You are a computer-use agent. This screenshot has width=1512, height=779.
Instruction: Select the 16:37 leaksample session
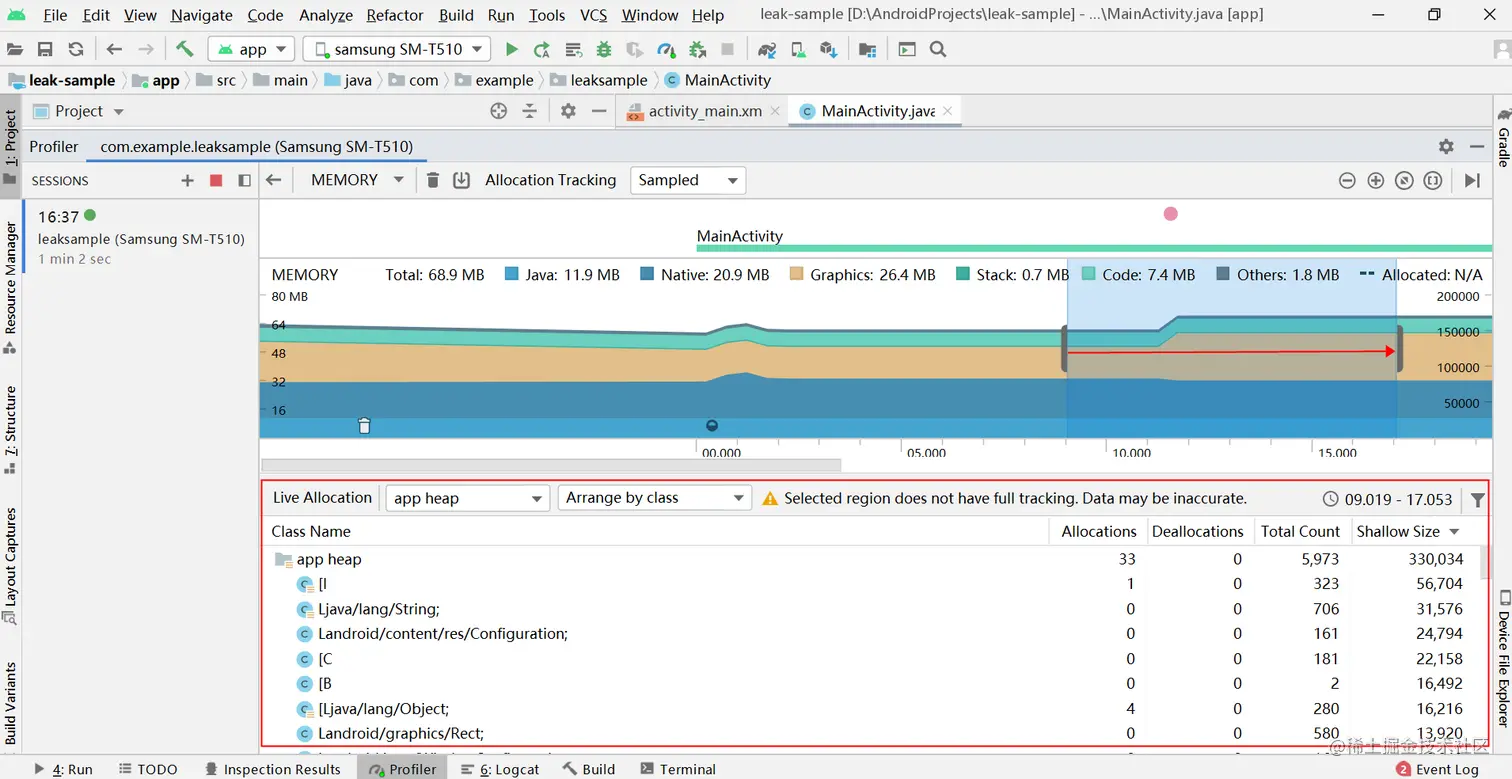pyautogui.click(x=140, y=238)
